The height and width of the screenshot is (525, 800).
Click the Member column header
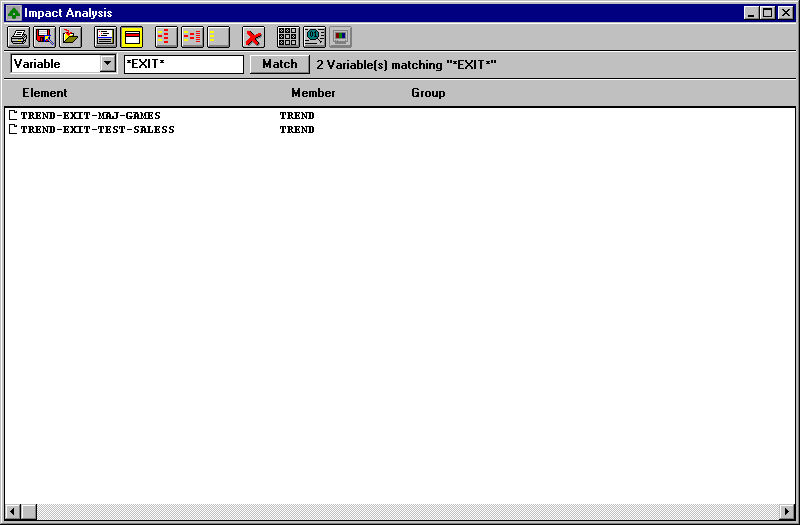[313, 93]
